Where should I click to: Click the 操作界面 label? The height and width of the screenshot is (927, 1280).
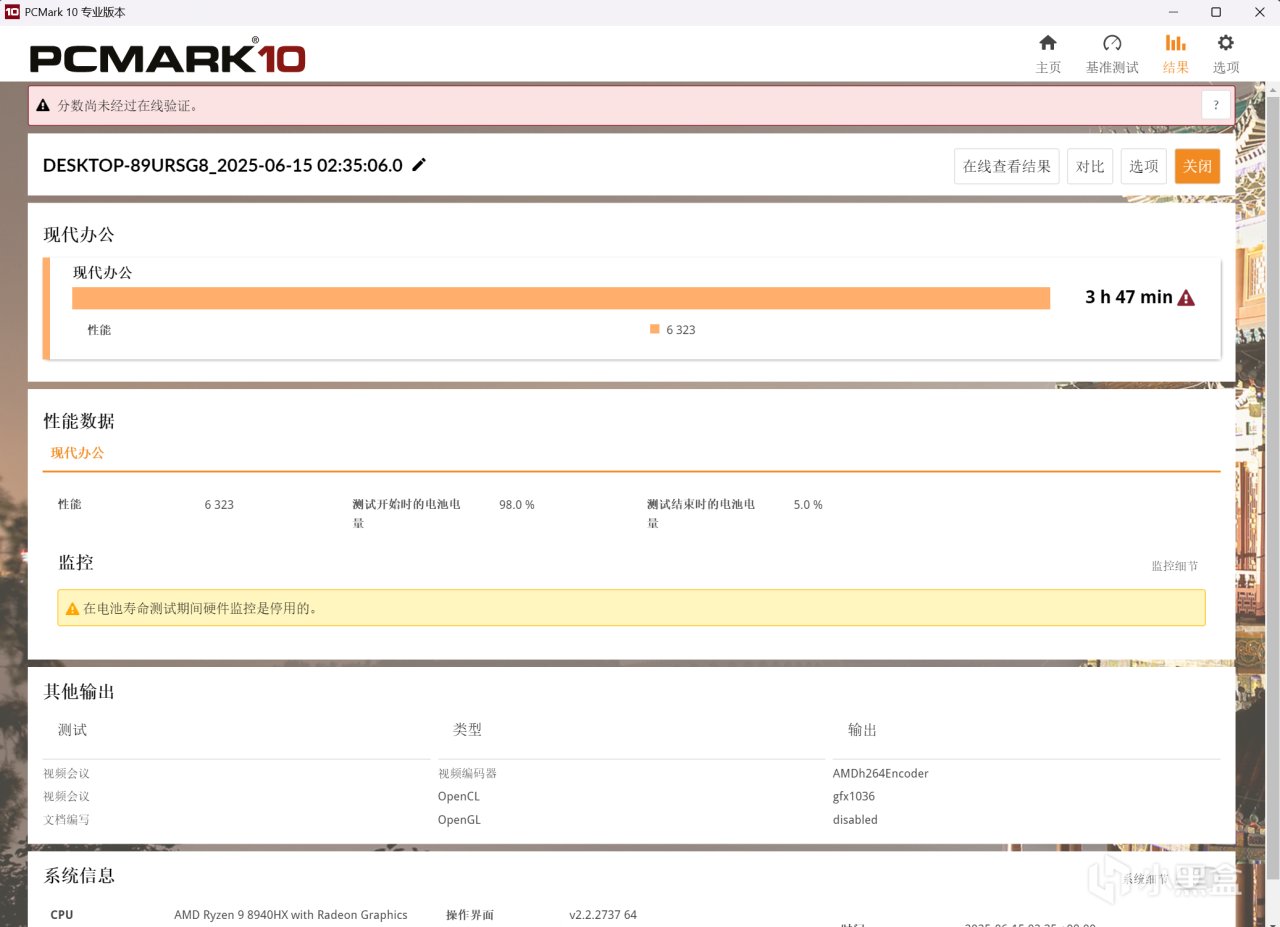tap(470, 915)
